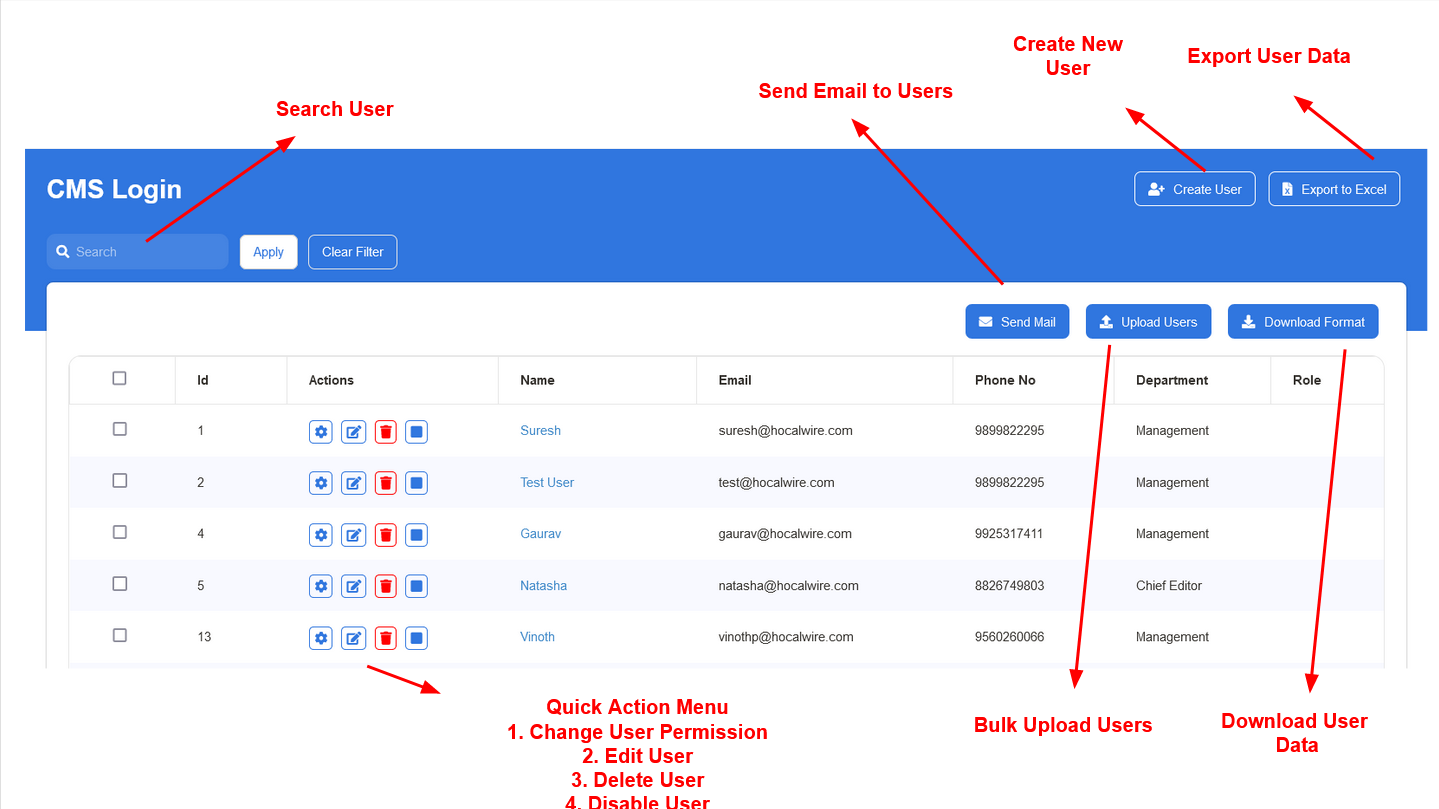Toggle the select-all checkbox in table header
The height and width of the screenshot is (809, 1439).
[120, 378]
